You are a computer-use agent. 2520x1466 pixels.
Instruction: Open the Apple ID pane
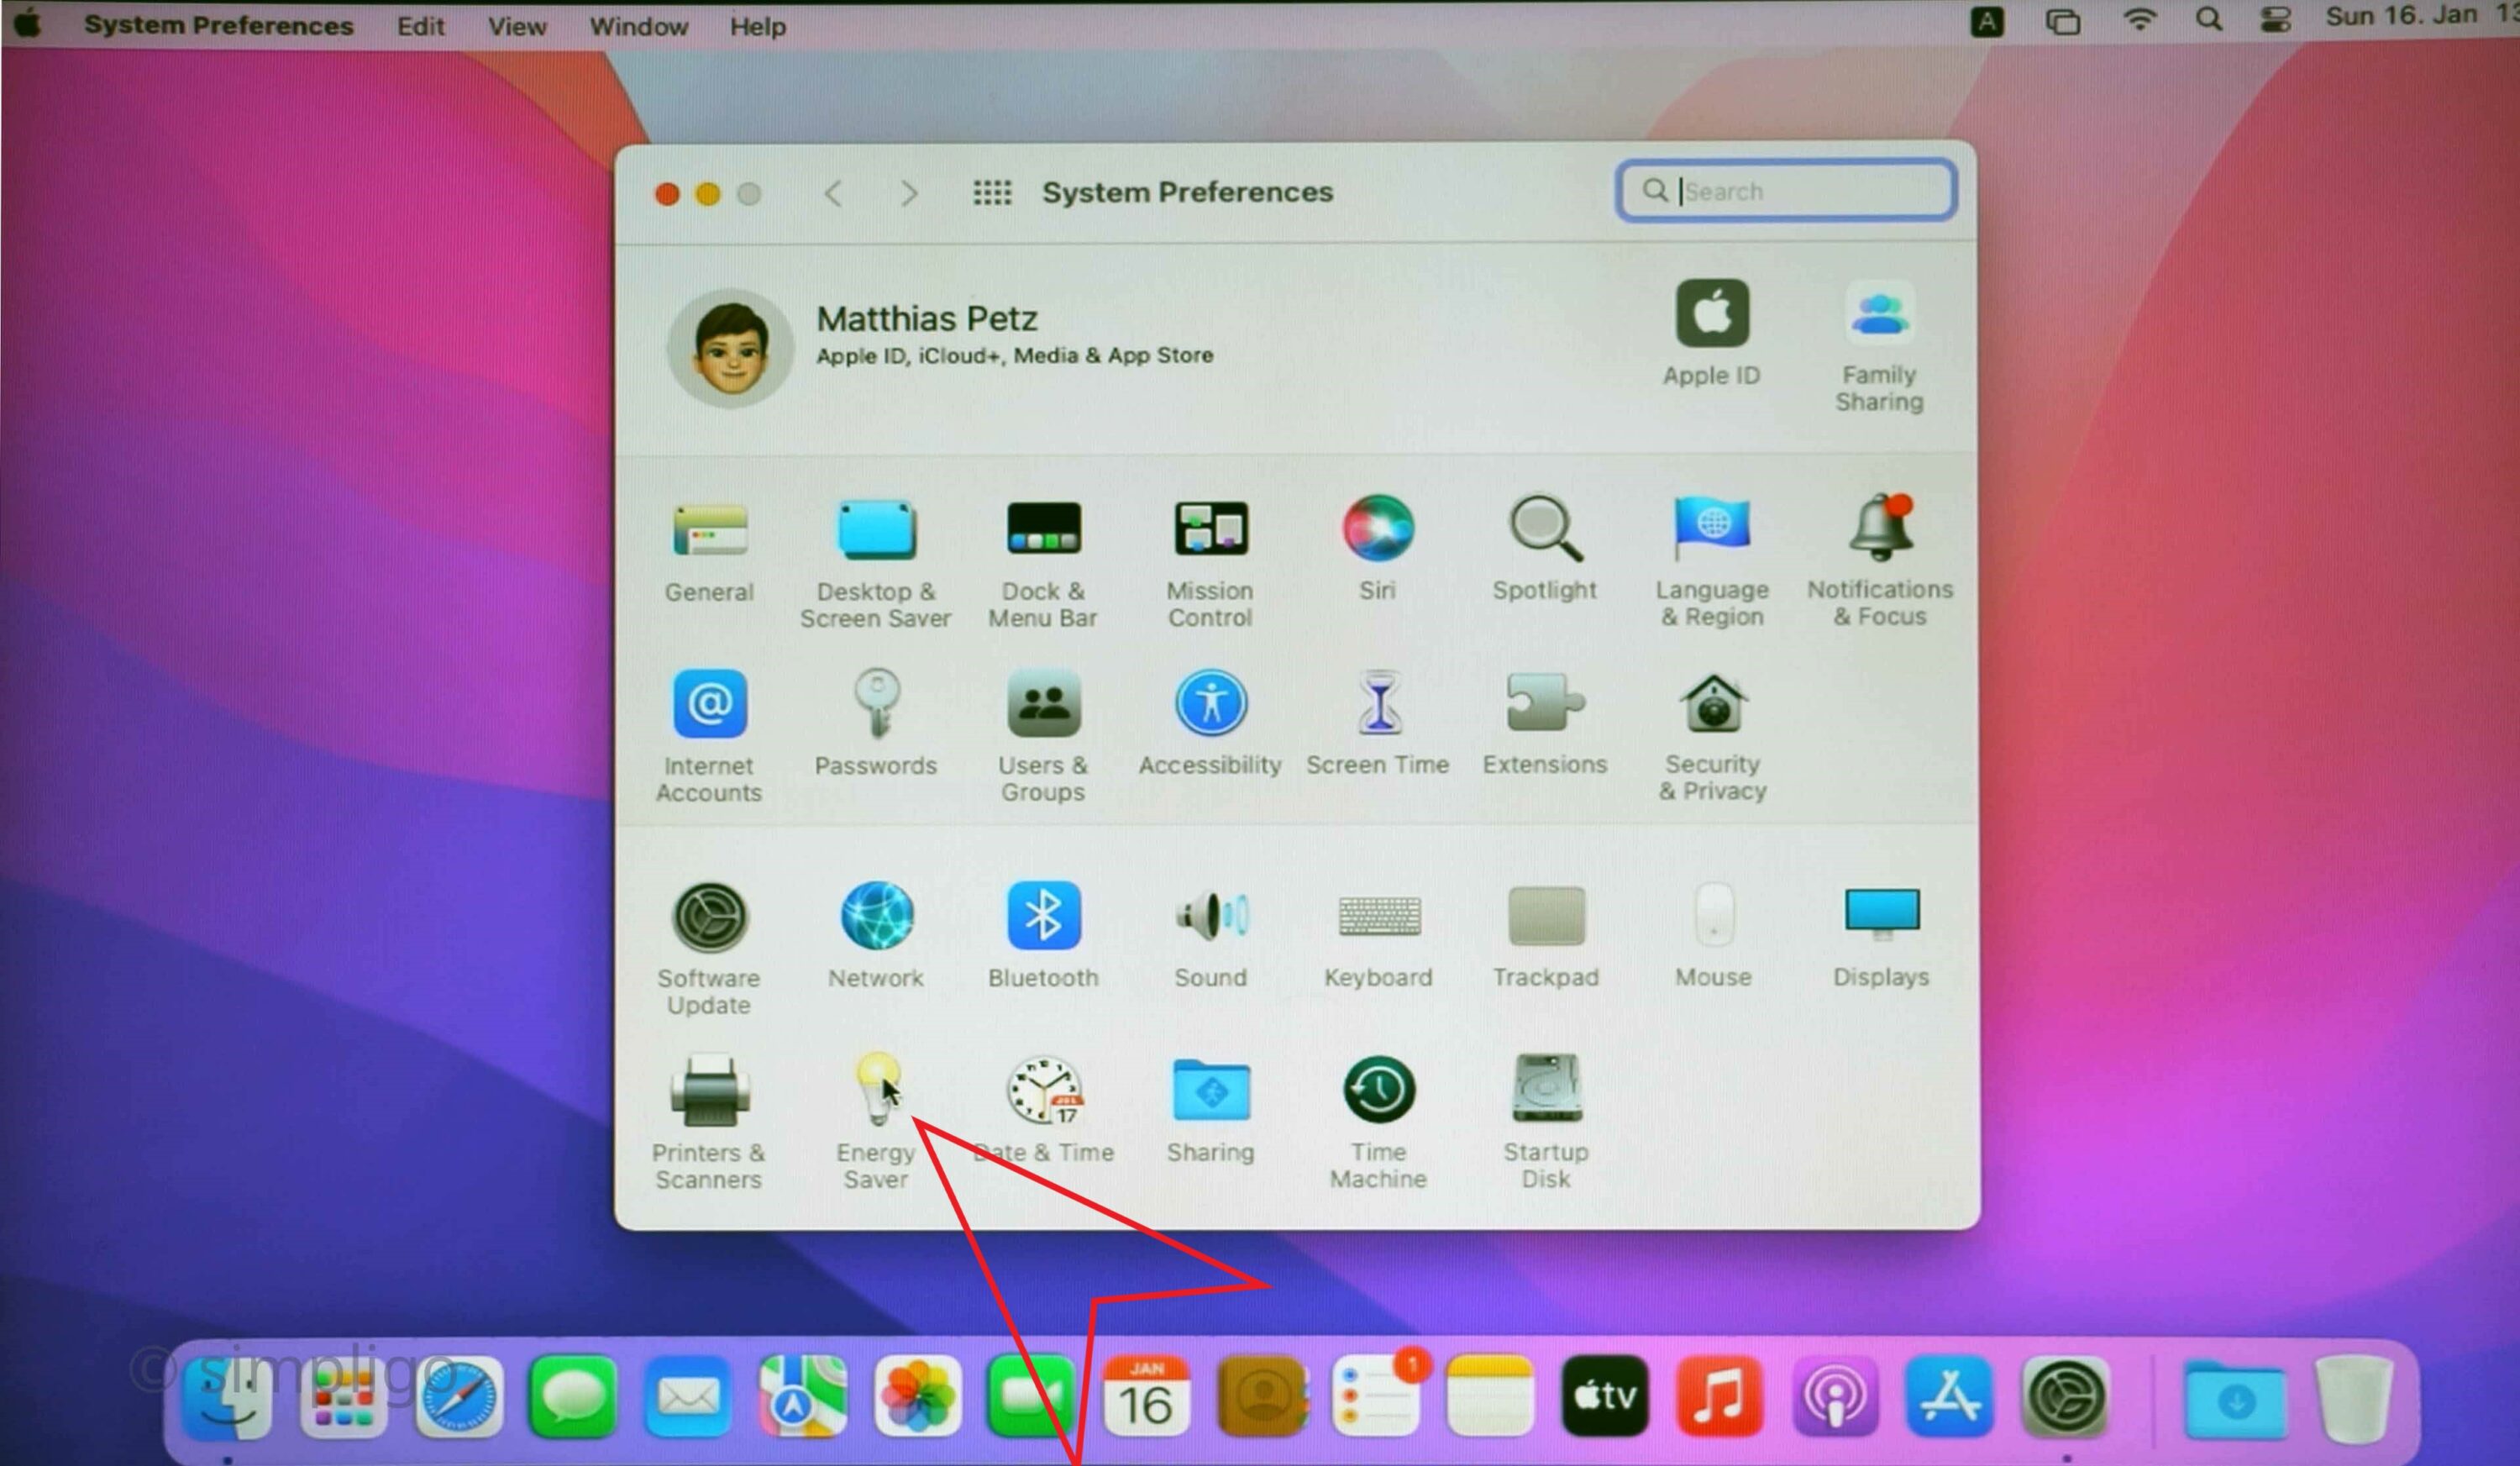[x=1712, y=312]
